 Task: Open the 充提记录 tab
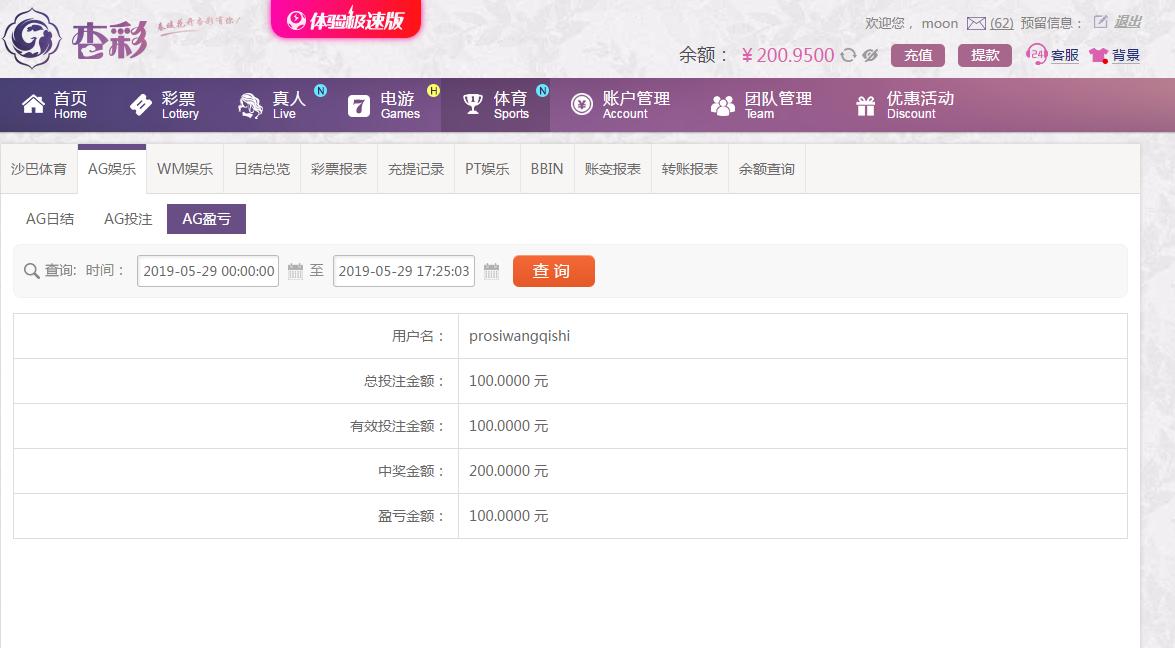click(416, 169)
